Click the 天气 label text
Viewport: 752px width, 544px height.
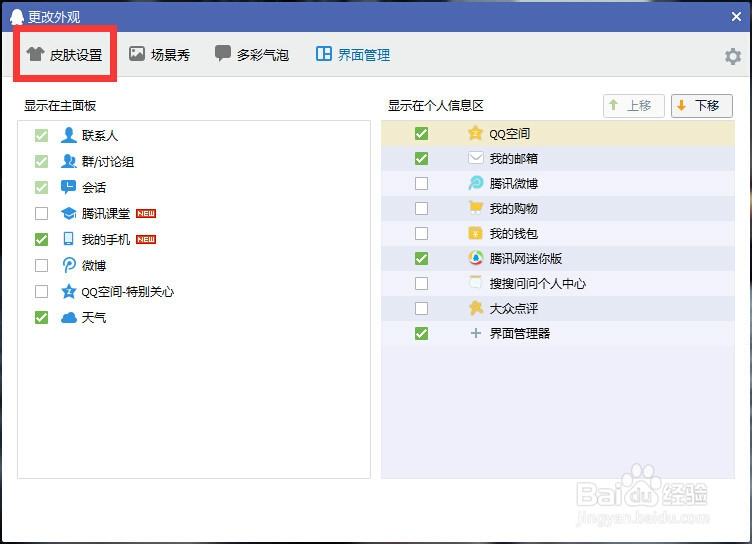tap(94, 317)
